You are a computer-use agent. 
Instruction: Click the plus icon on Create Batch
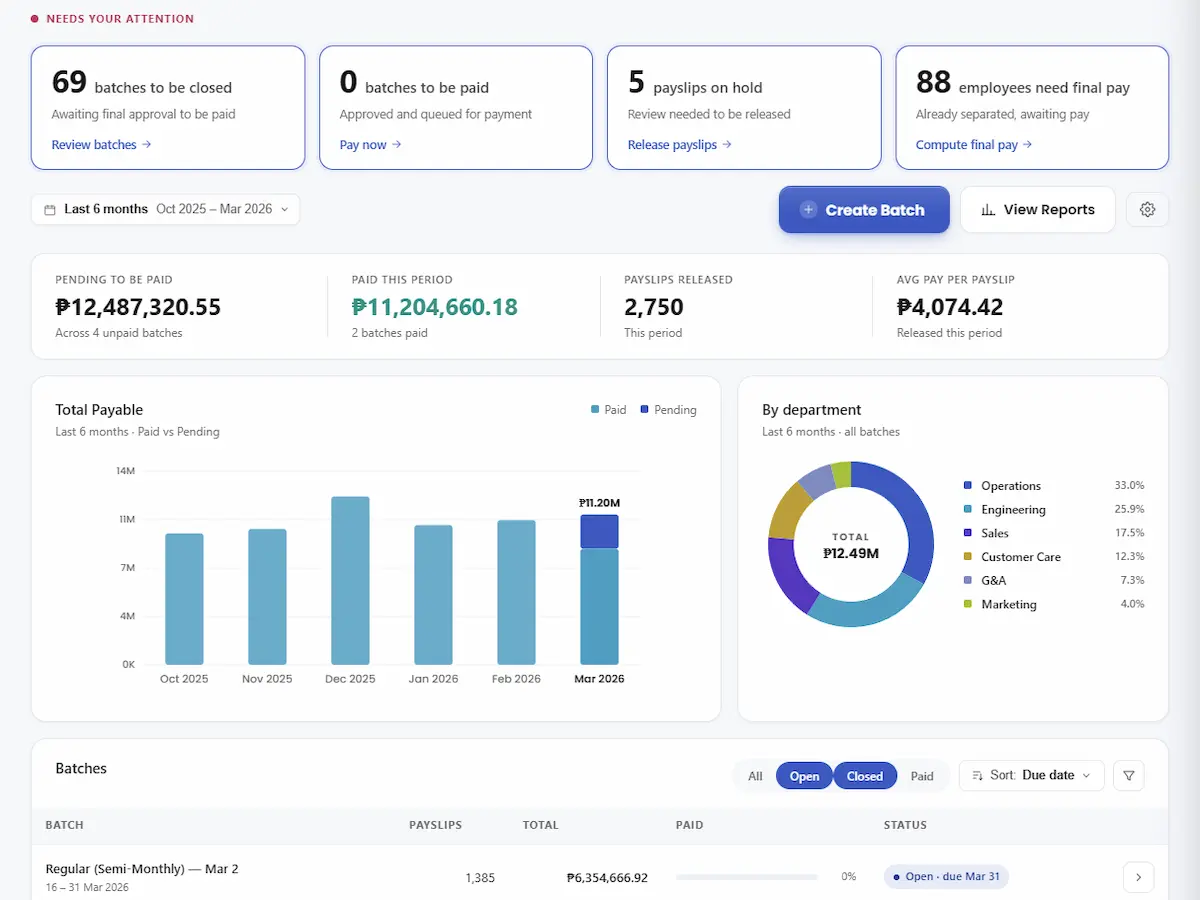pos(808,210)
